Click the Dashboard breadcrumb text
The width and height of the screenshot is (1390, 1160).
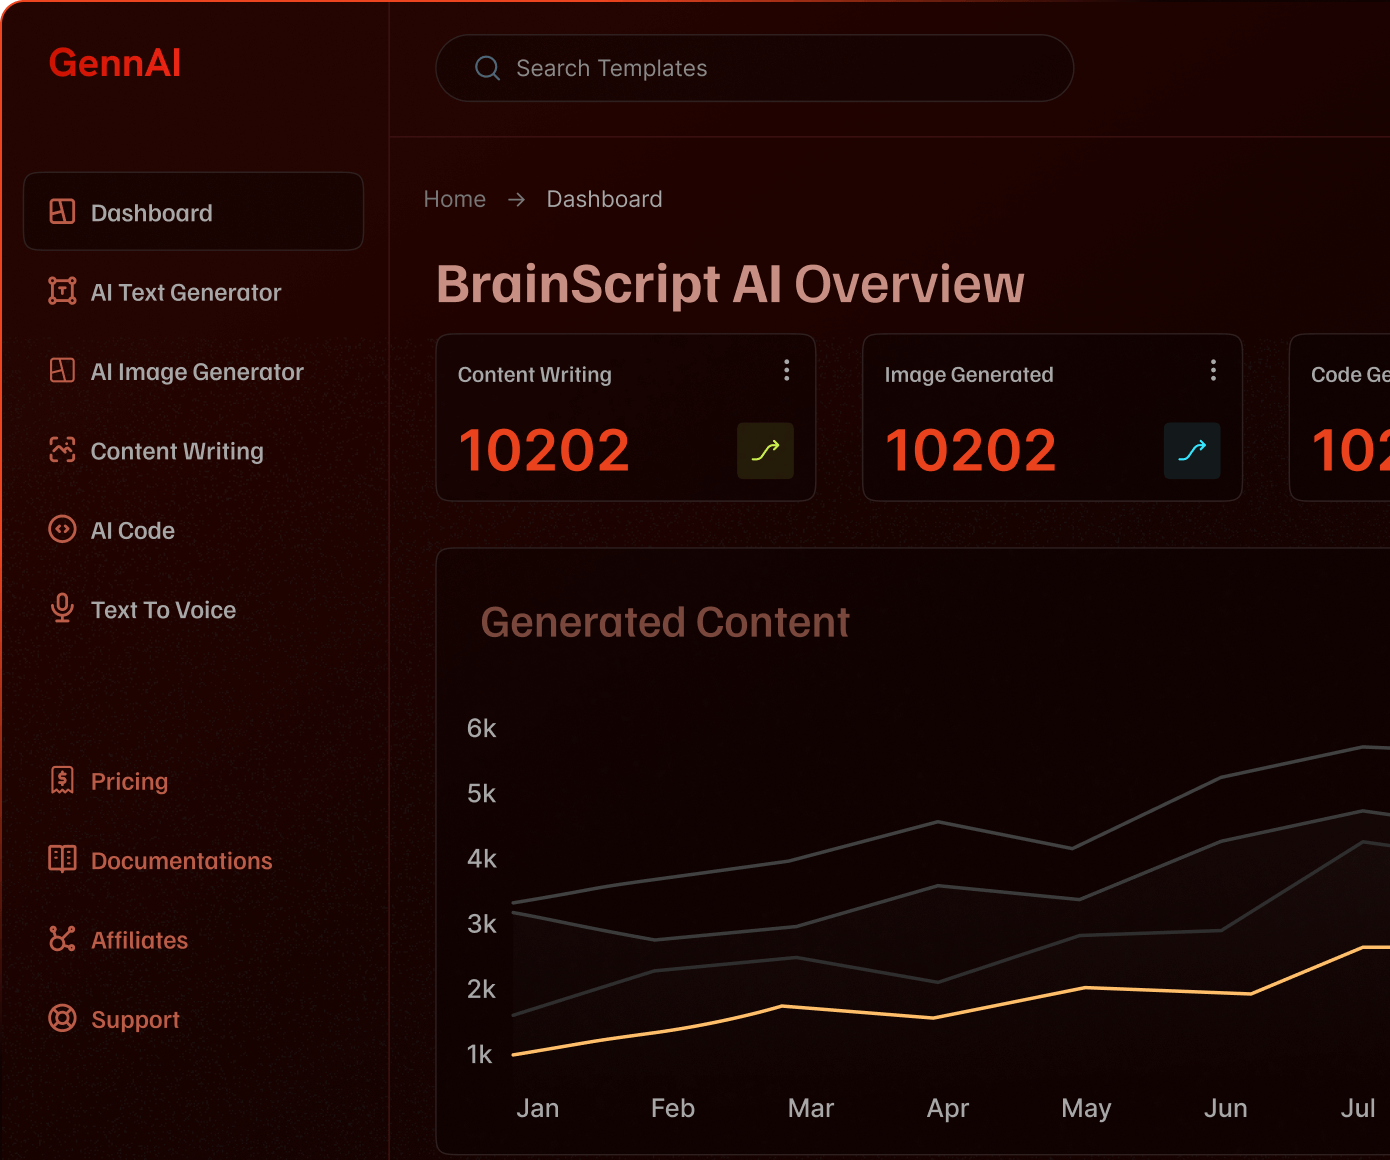click(x=604, y=199)
